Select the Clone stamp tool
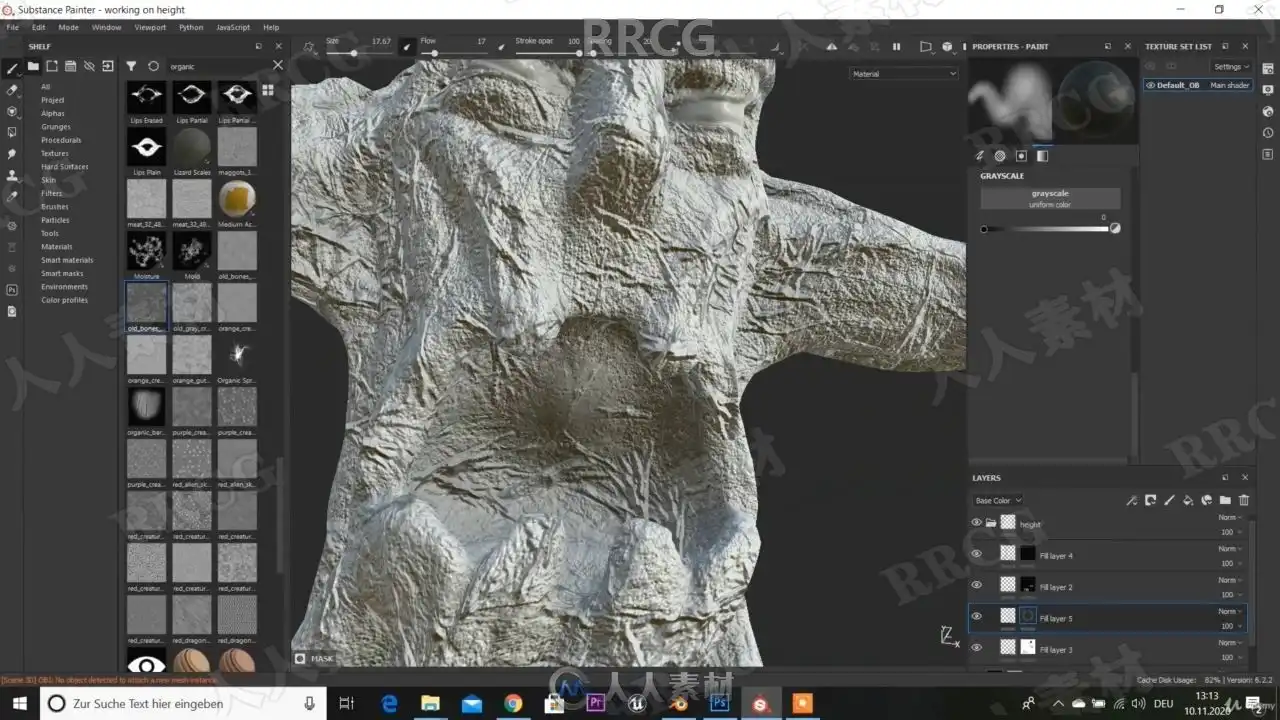This screenshot has width=1280, height=720. [12, 176]
